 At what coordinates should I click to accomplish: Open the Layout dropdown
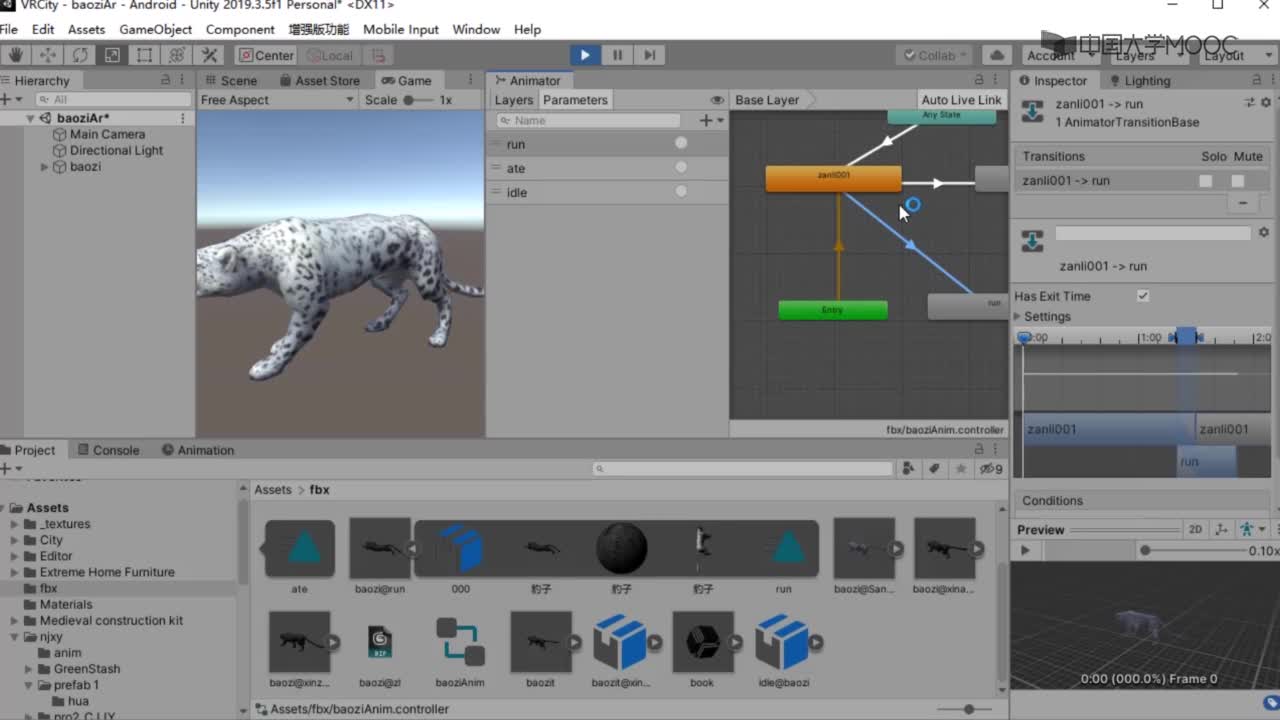click(x=1236, y=55)
